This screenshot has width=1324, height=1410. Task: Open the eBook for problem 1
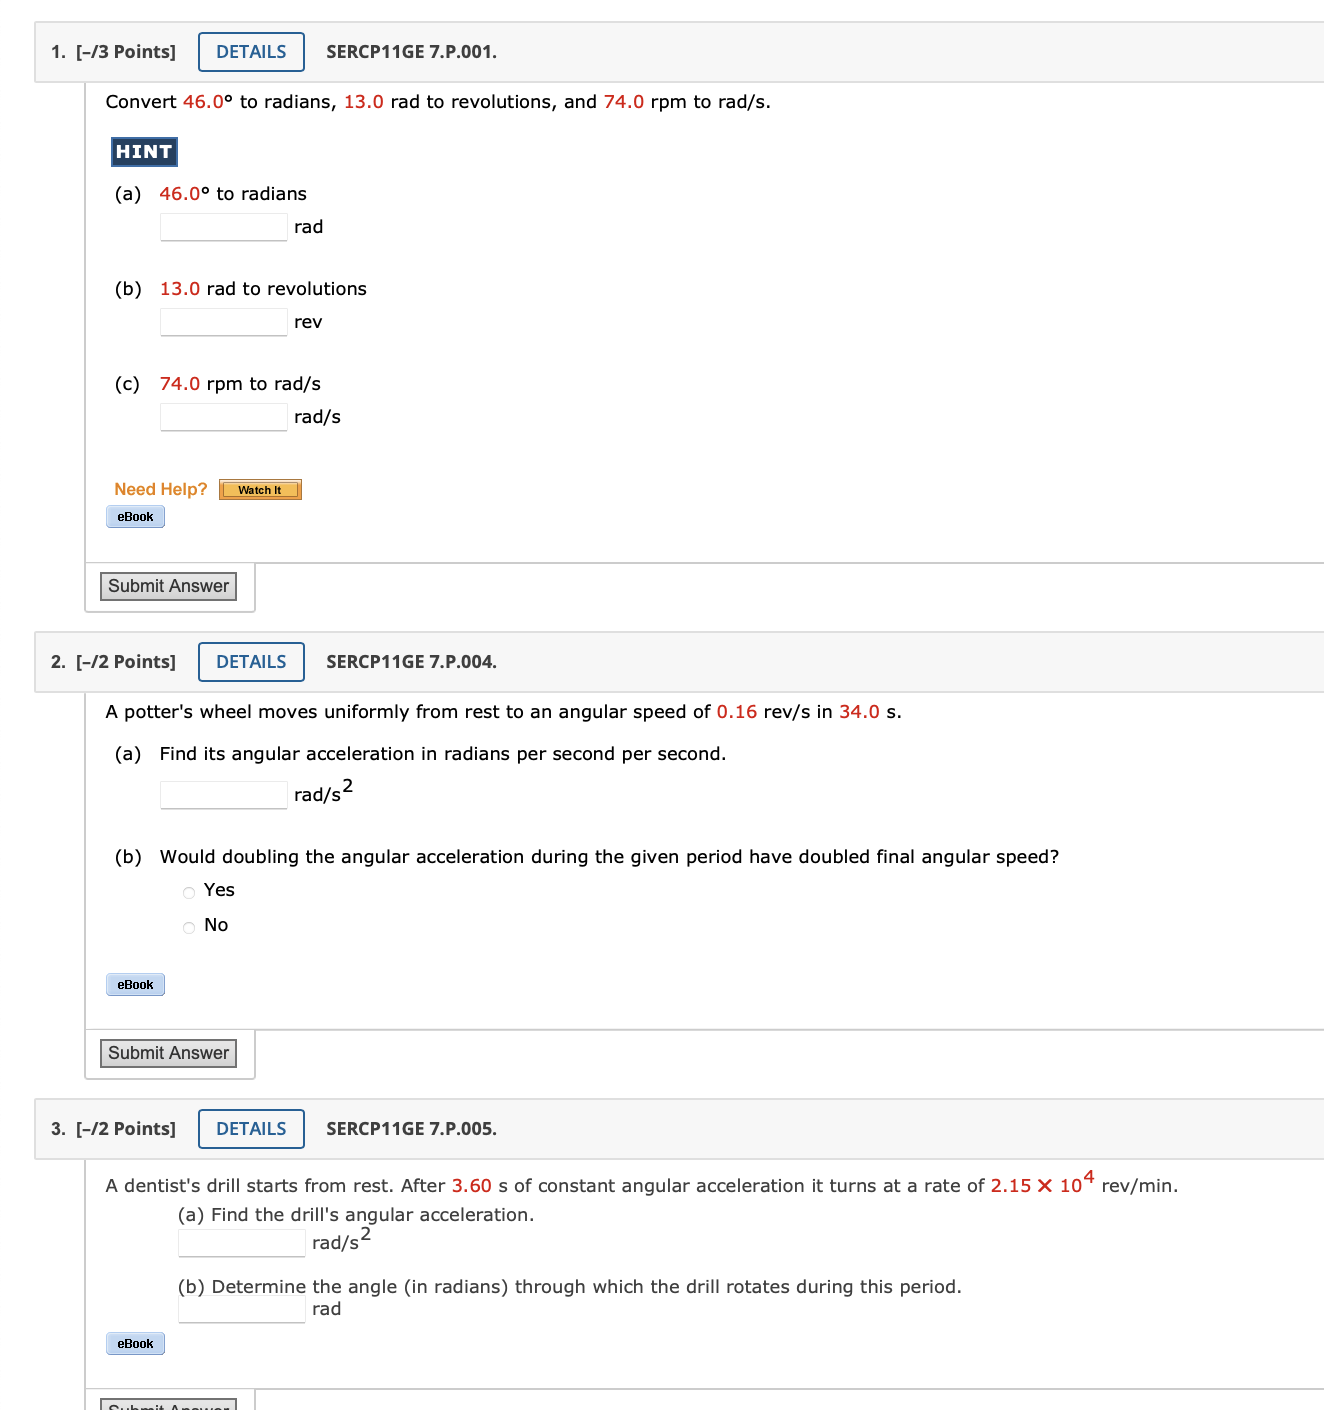[x=134, y=516]
